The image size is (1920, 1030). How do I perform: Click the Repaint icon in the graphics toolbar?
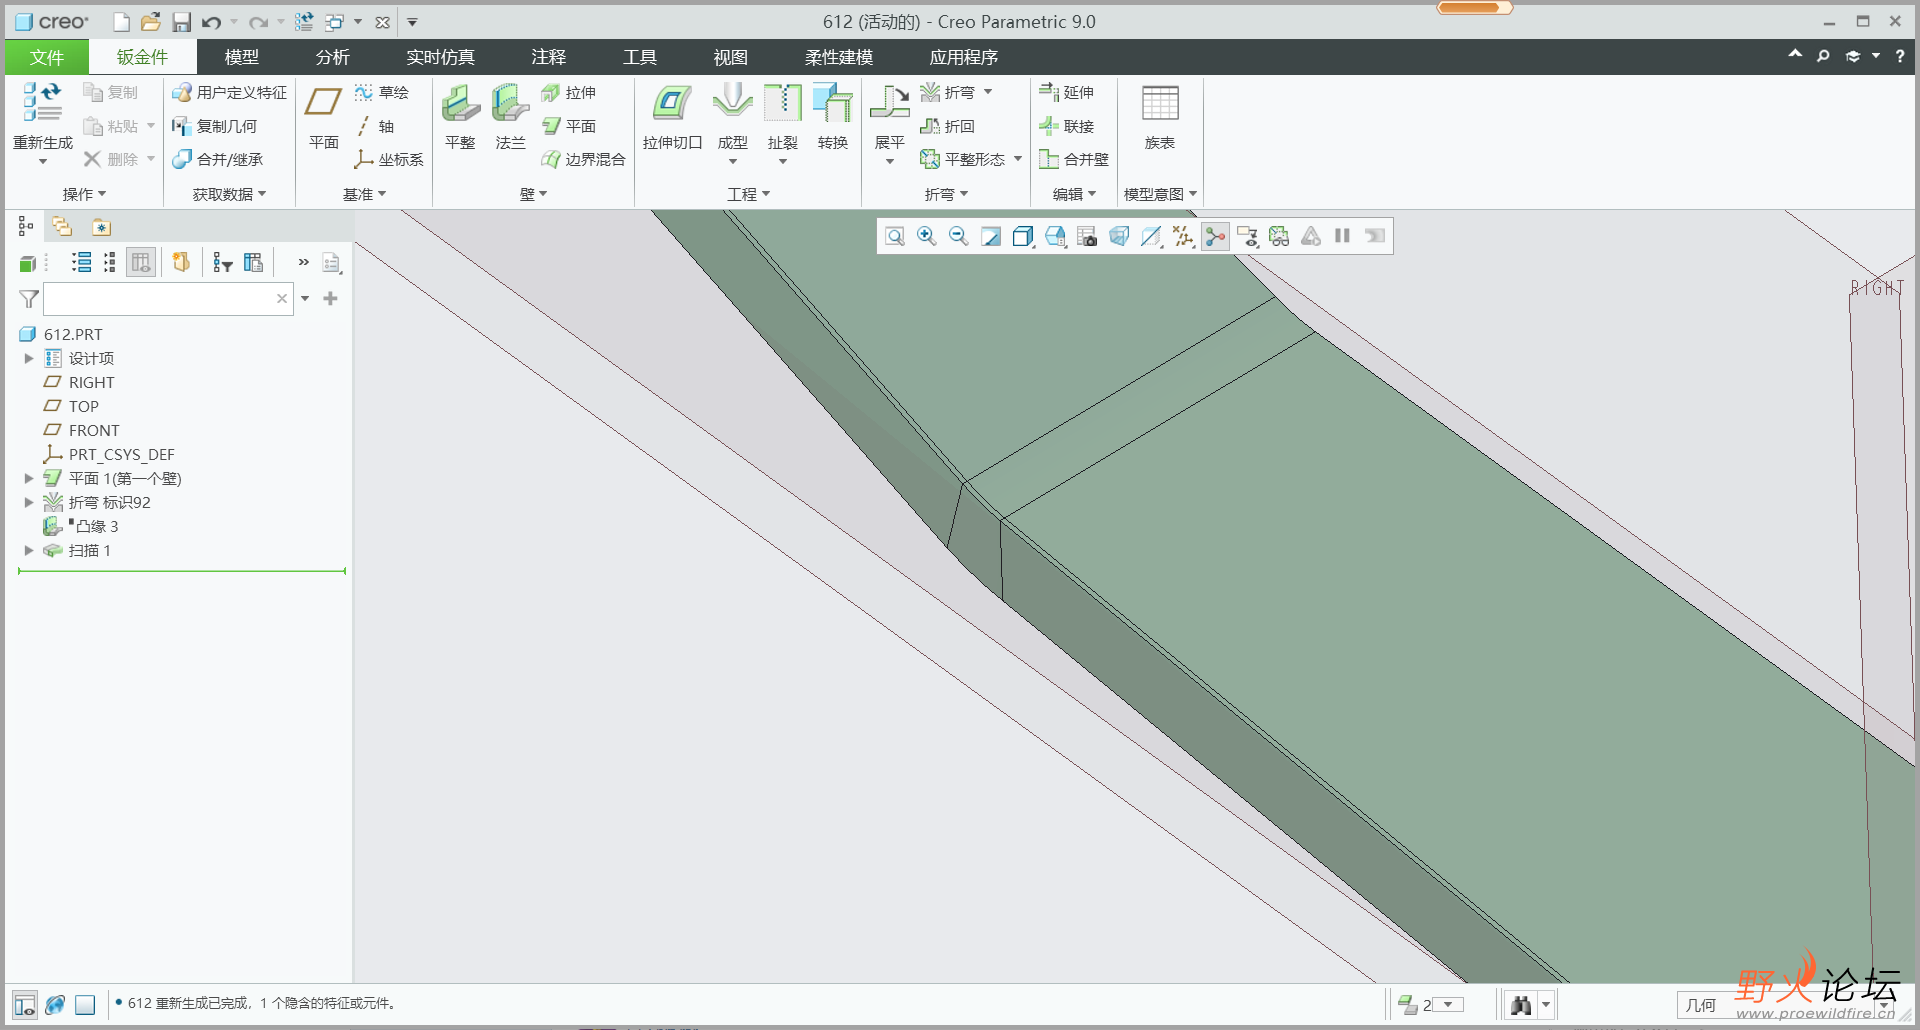click(x=991, y=236)
